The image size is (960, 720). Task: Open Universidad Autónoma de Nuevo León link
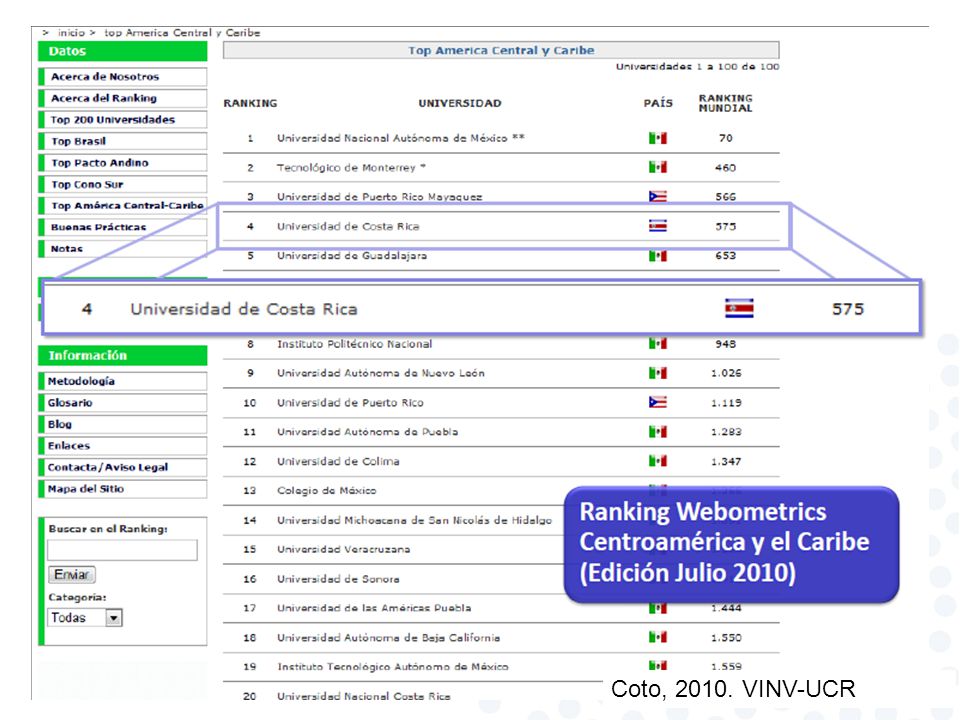click(x=381, y=373)
